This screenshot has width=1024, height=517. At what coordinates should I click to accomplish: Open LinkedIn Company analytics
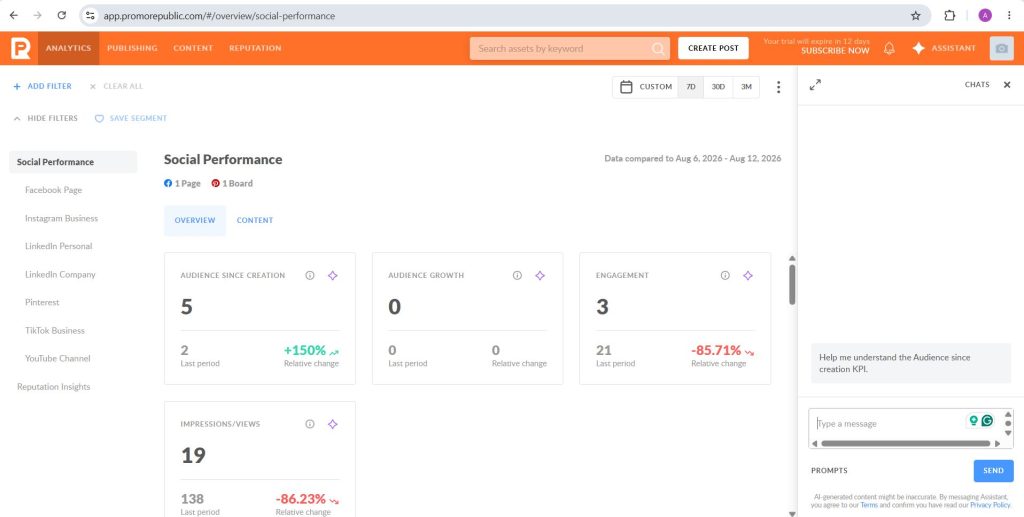pos(60,275)
